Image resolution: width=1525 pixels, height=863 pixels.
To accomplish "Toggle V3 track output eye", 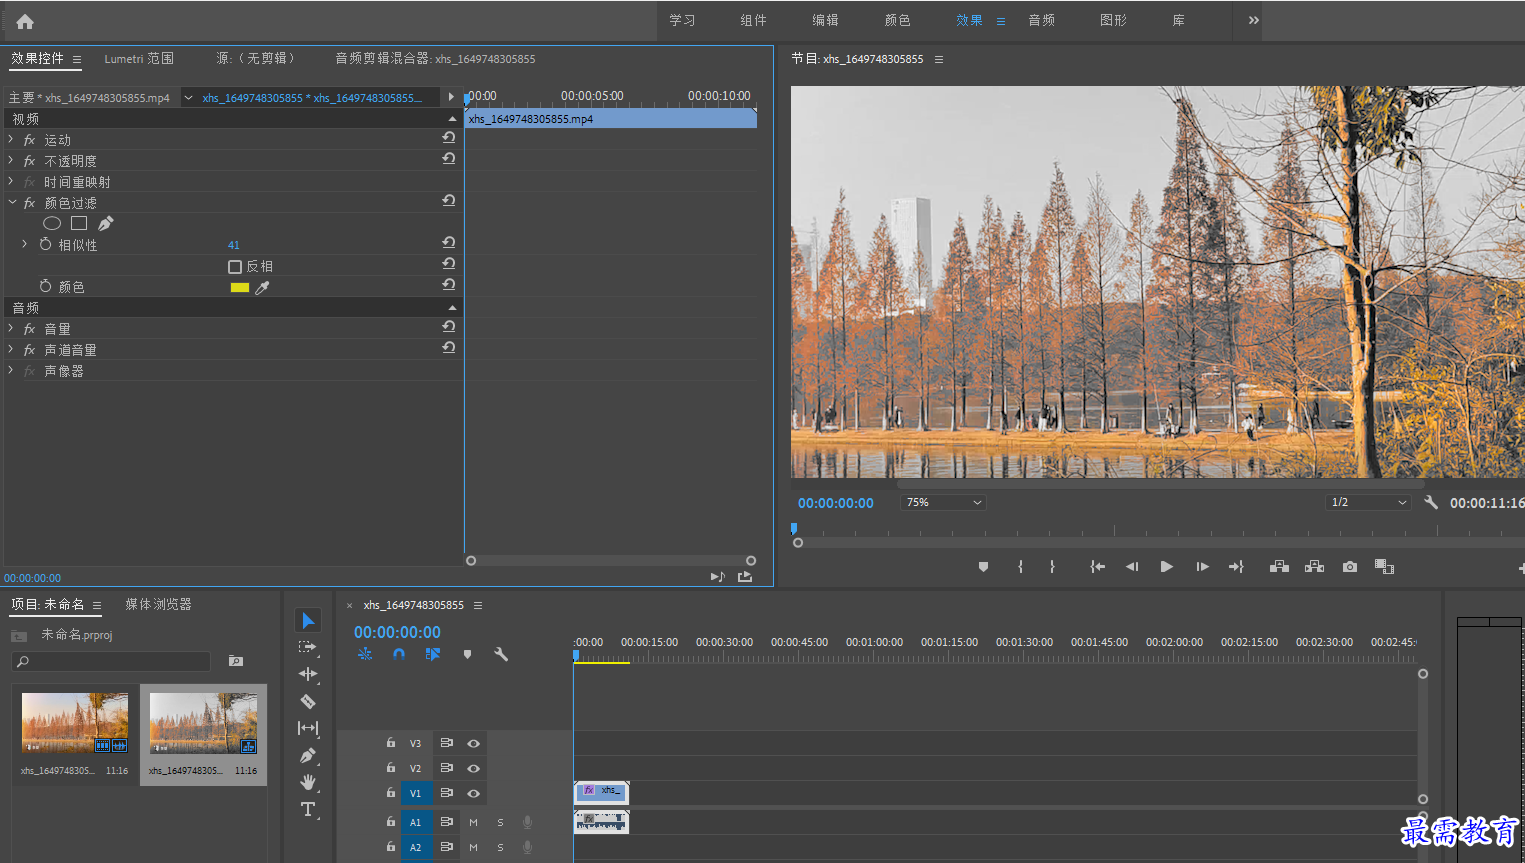I will tap(474, 743).
